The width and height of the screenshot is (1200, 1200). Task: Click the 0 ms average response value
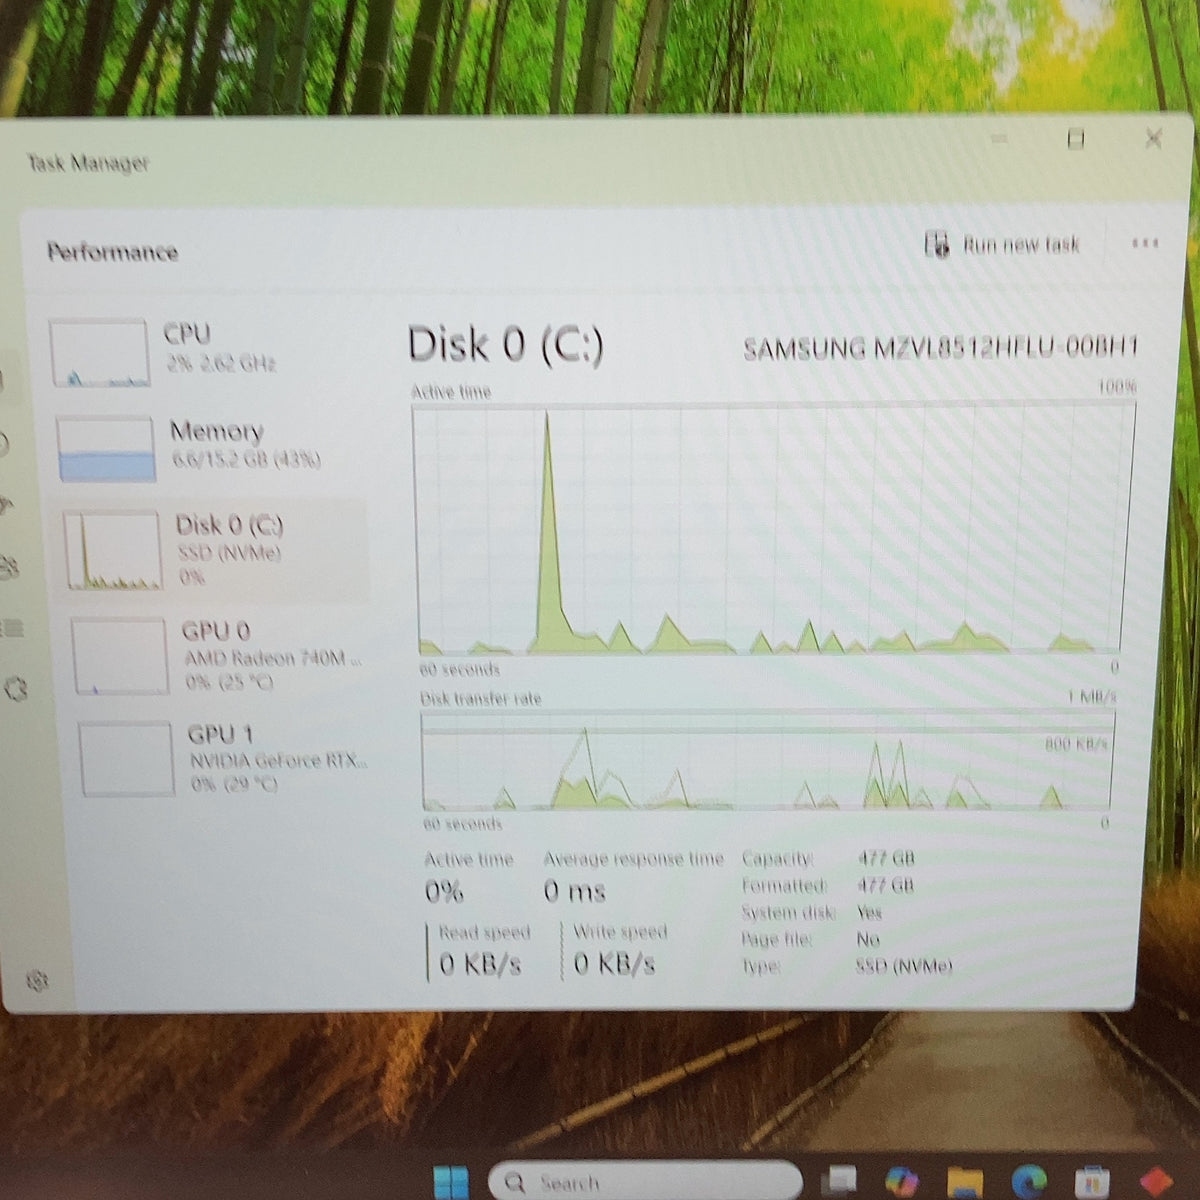(575, 891)
